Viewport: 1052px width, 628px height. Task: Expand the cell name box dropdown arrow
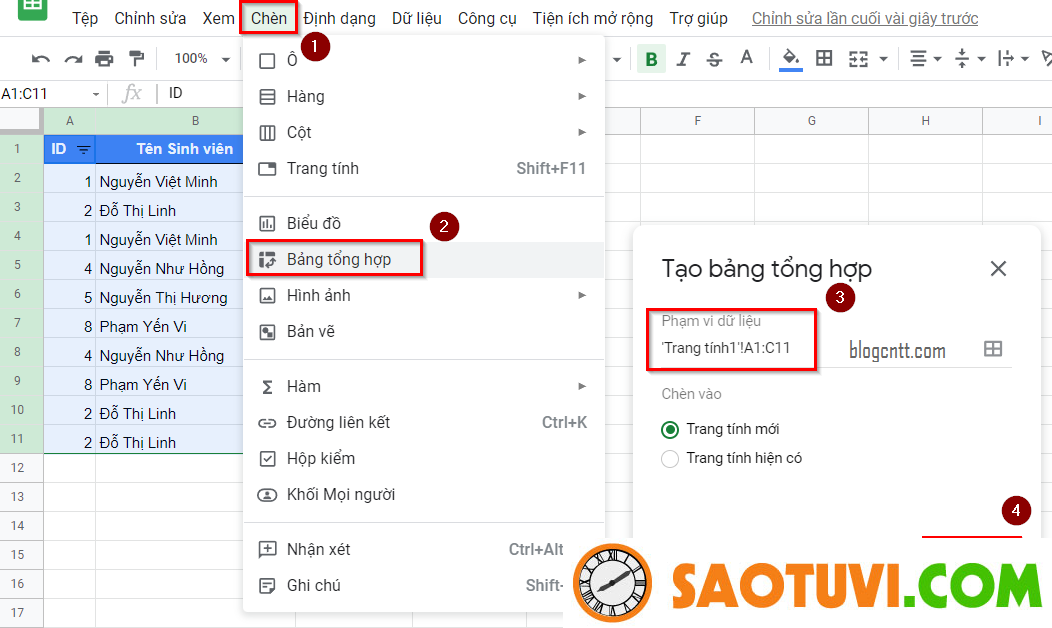[96, 94]
